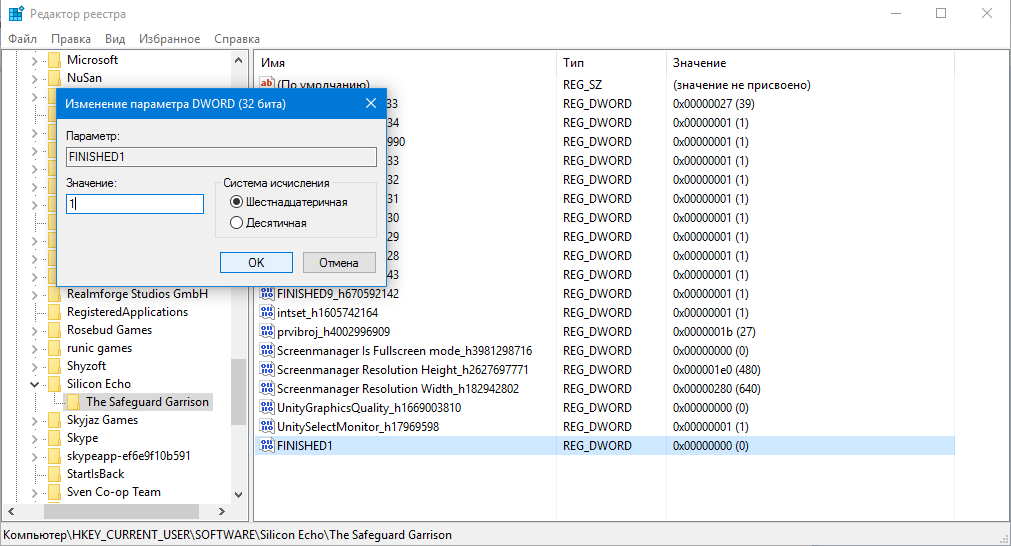
Task: Click the tree's vertical scrollbar thumb
Action: [x=238, y=392]
